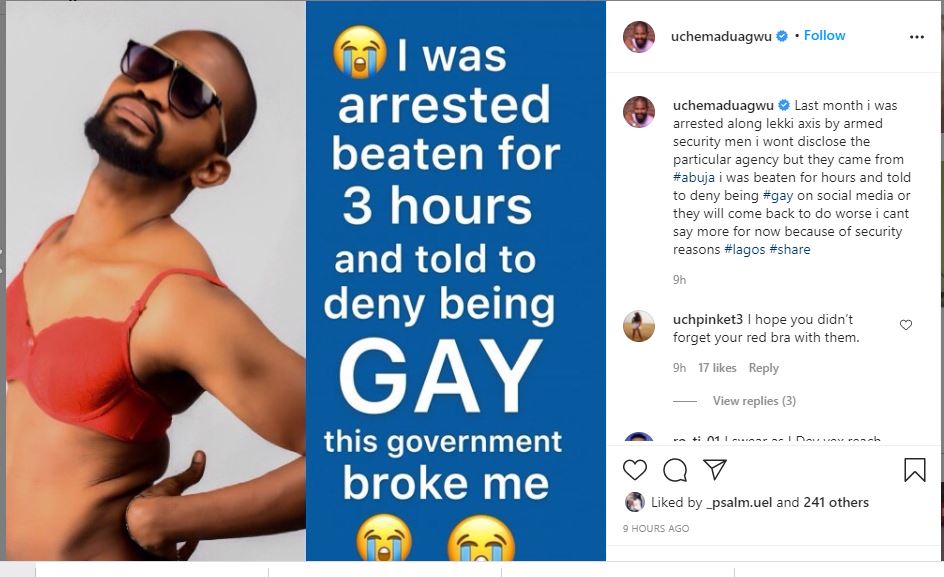Click the verified badge in the header
Image resolution: width=944 pixels, height=577 pixels.
[x=782, y=36]
